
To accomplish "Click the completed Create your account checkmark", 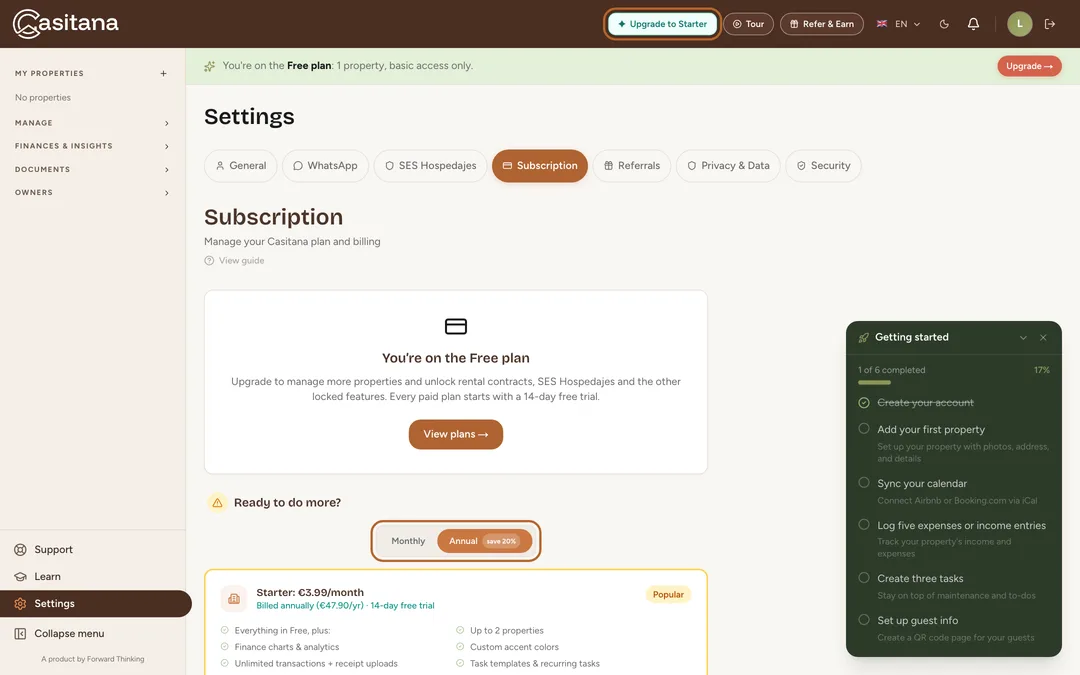I will (x=864, y=402).
